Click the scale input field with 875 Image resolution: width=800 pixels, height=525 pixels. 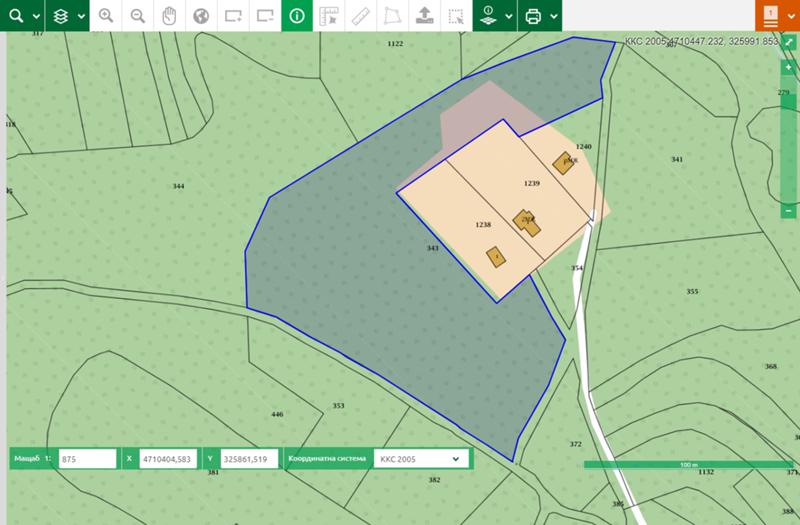click(88, 459)
